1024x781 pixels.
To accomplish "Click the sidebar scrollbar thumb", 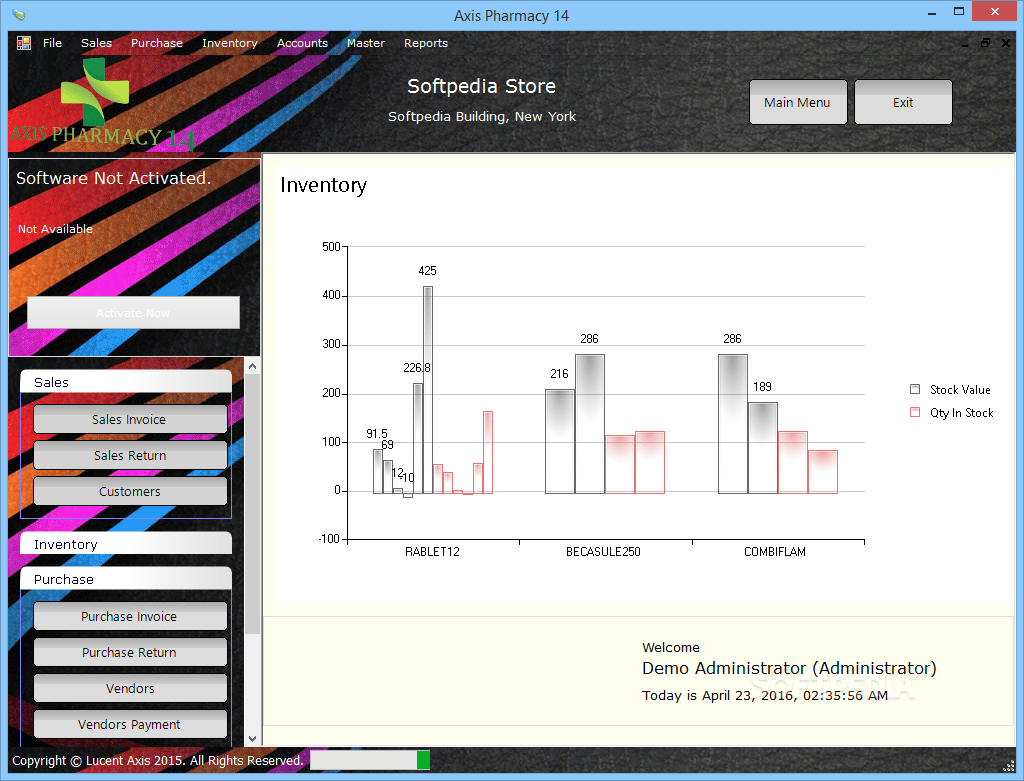I will pos(252,504).
